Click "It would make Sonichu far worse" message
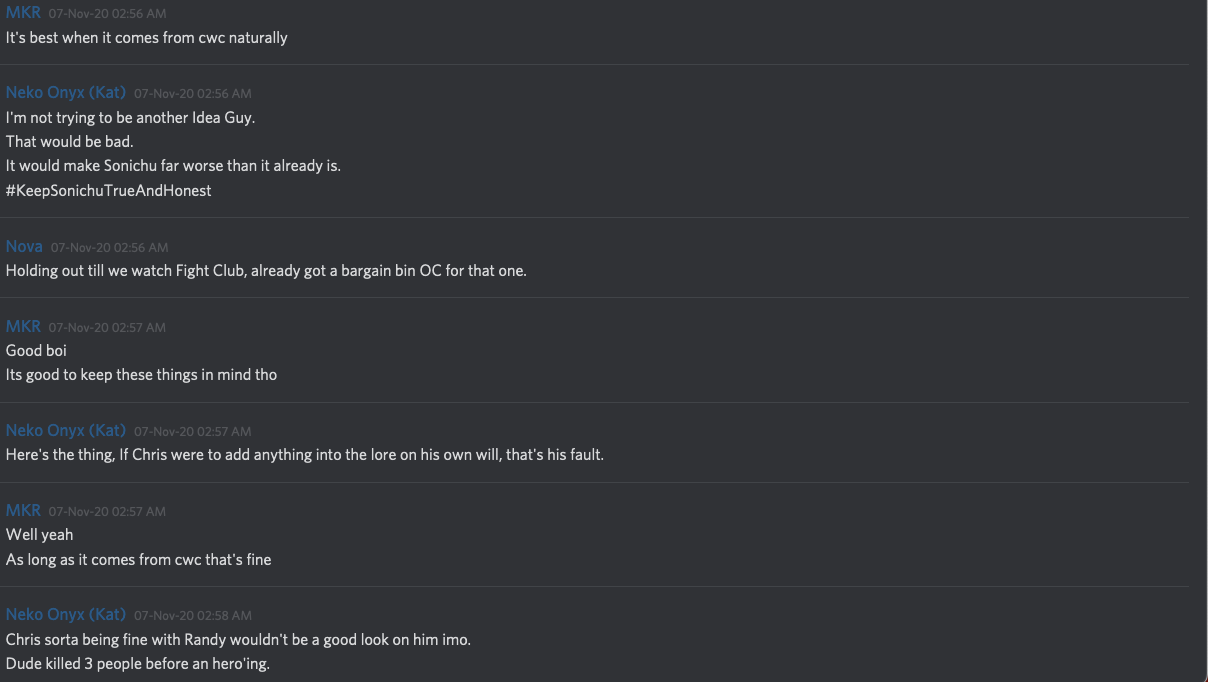Viewport: 1208px width, 682px height. pos(173,165)
